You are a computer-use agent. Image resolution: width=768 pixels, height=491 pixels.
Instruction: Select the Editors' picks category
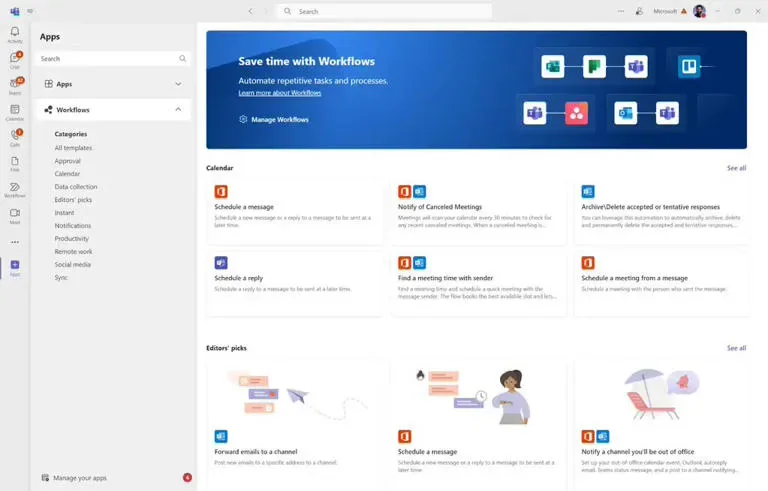point(73,199)
